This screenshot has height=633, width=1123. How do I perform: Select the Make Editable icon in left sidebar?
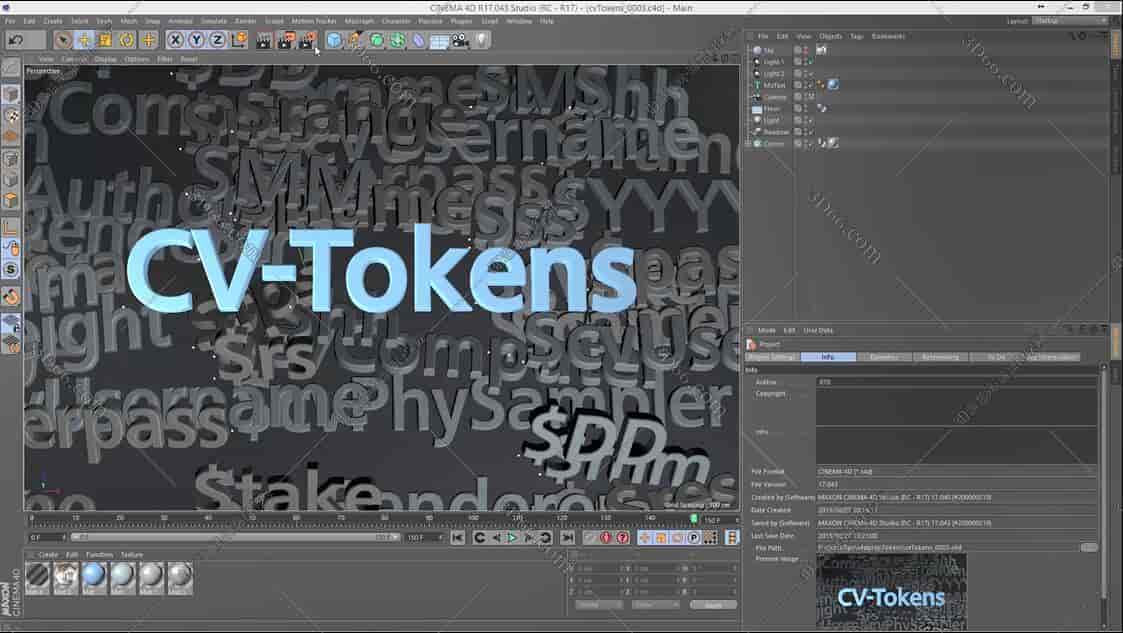coord(11,95)
